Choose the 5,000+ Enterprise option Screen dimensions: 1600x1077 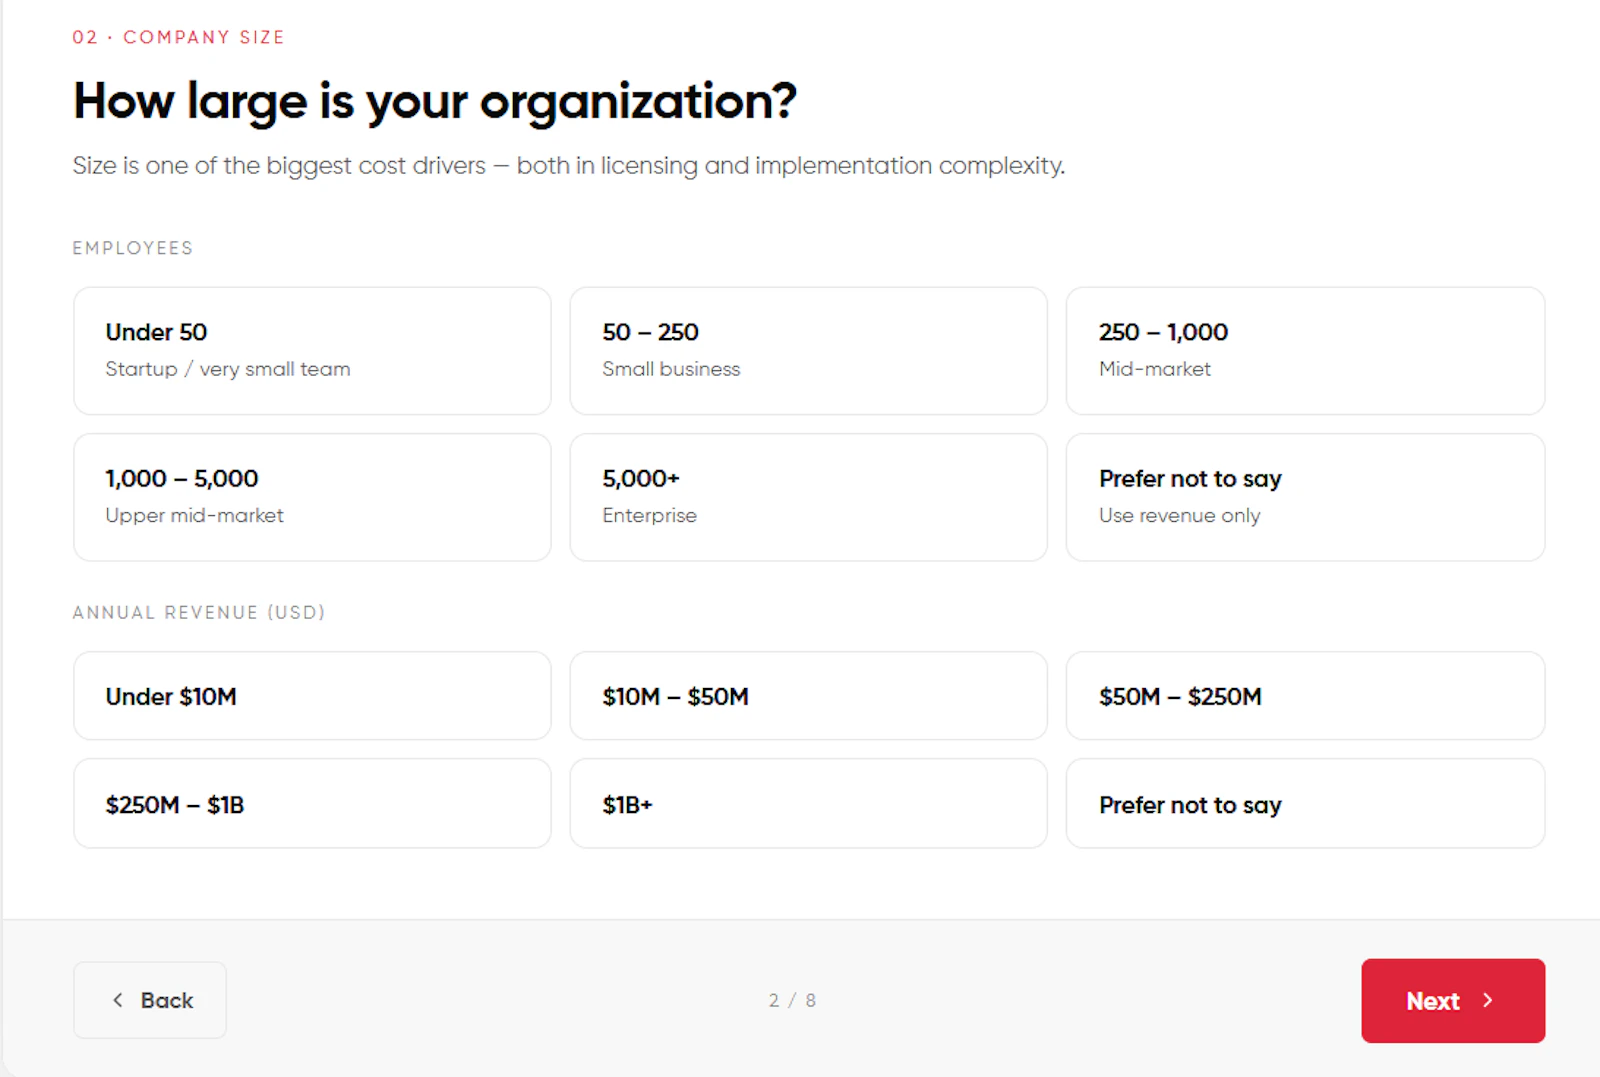808,497
